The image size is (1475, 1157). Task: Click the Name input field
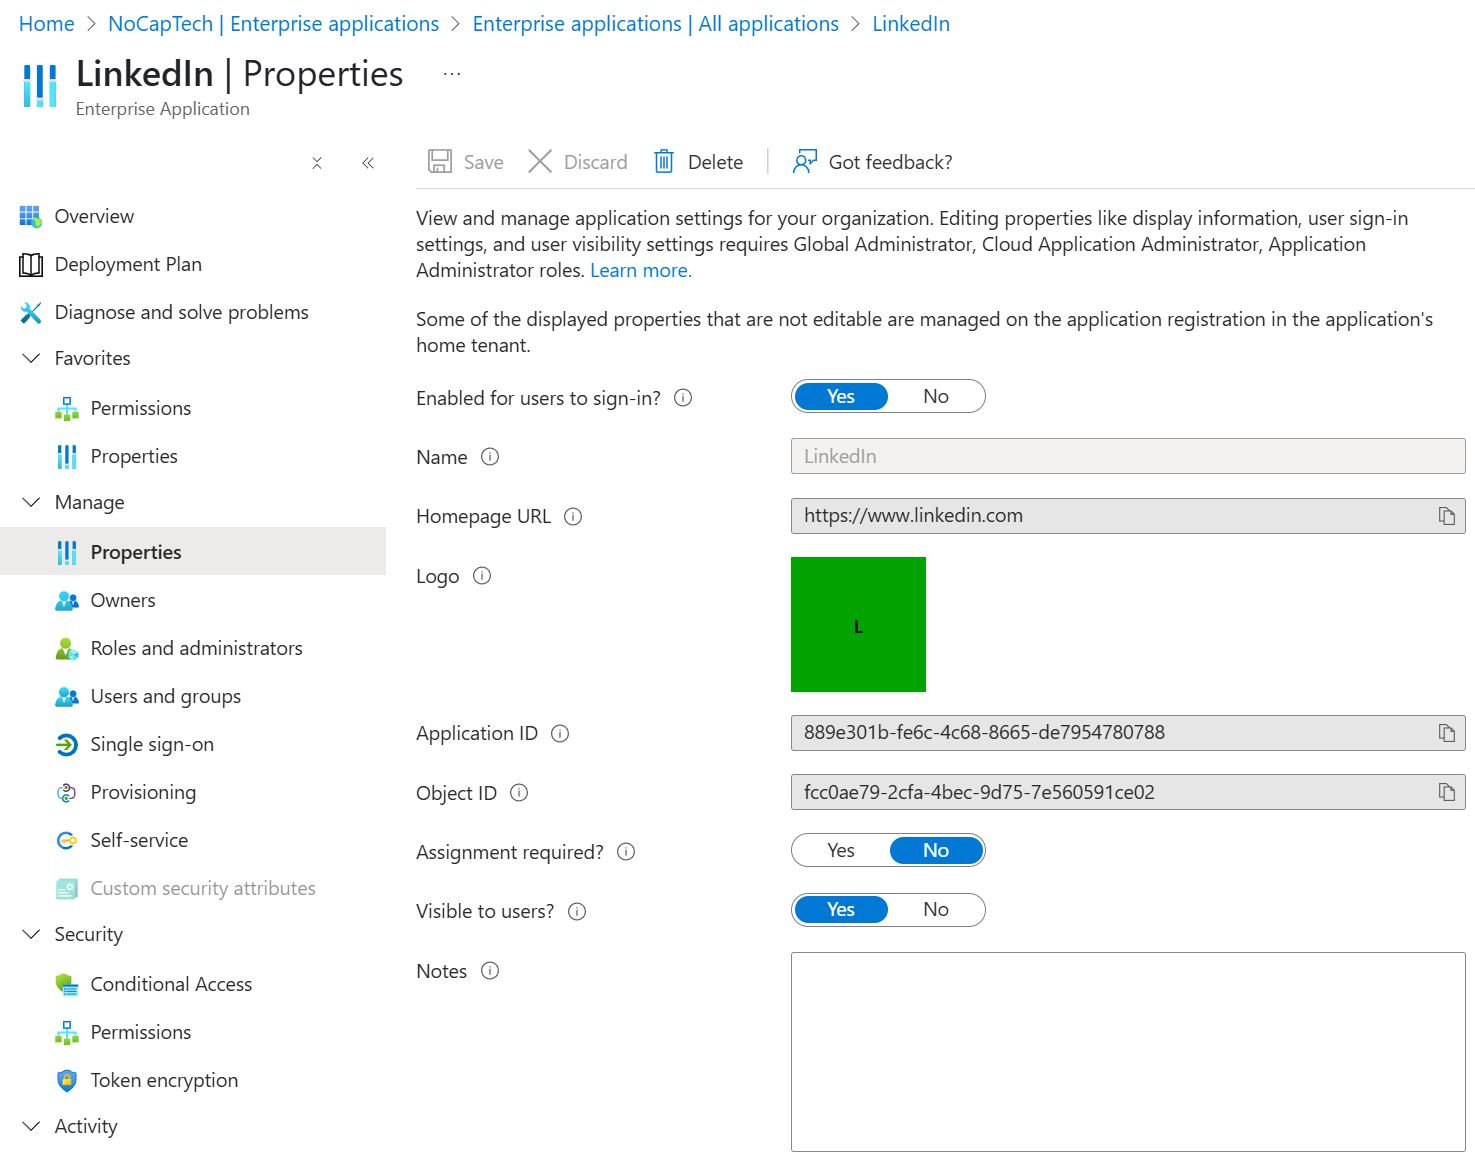coord(1128,456)
